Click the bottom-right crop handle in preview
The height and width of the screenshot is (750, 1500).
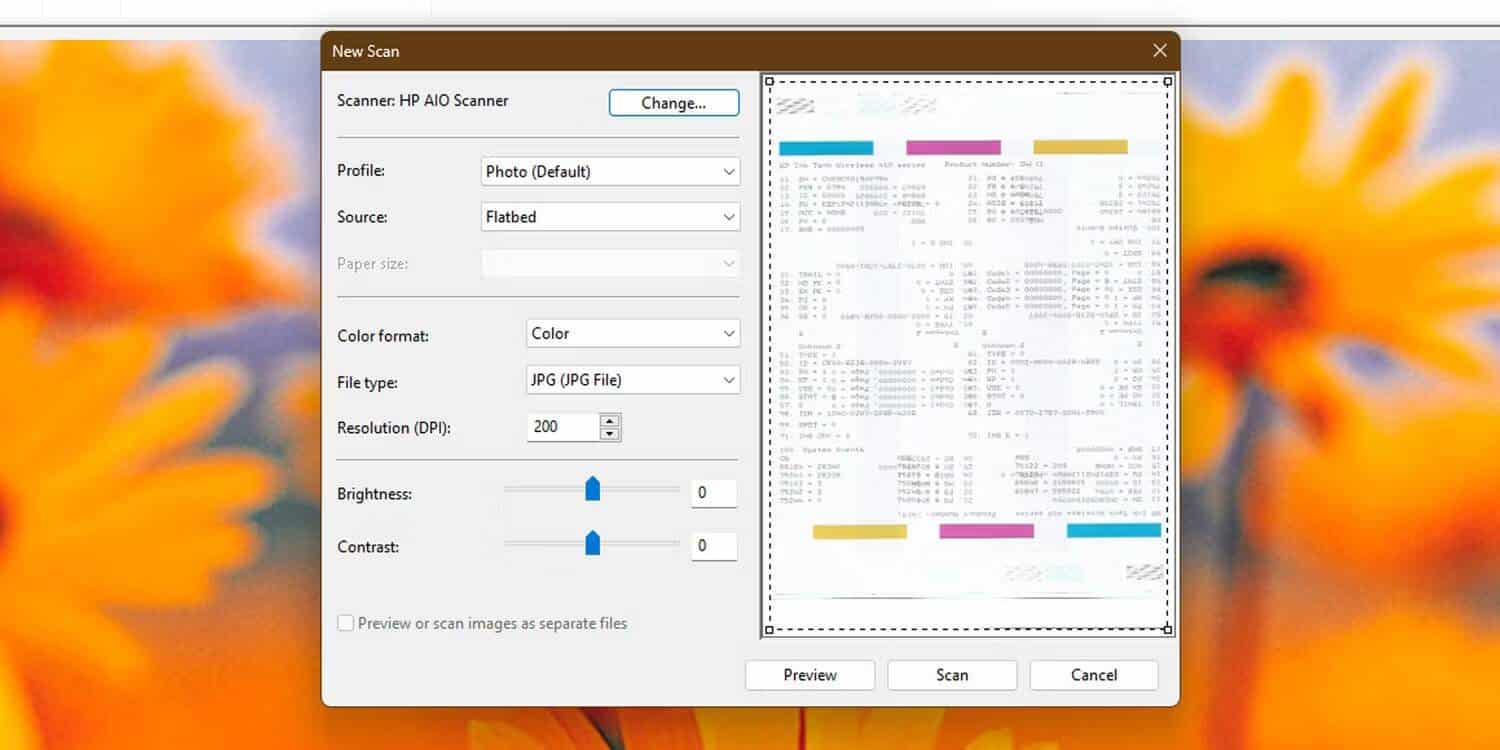(1168, 630)
